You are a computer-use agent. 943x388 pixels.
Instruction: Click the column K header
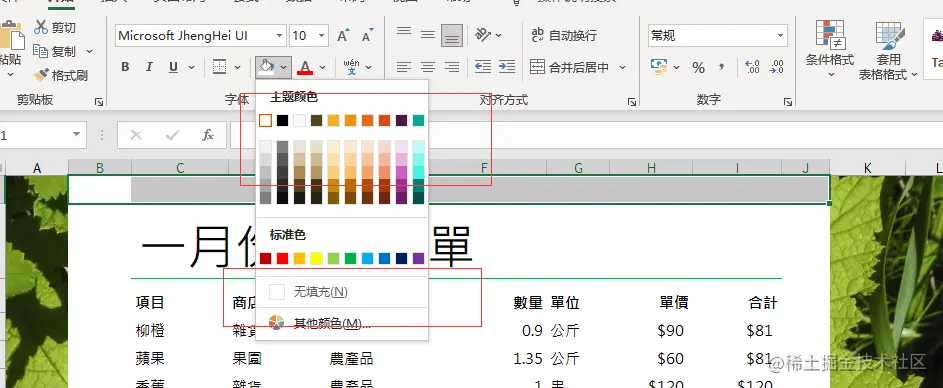pos(867,168)
